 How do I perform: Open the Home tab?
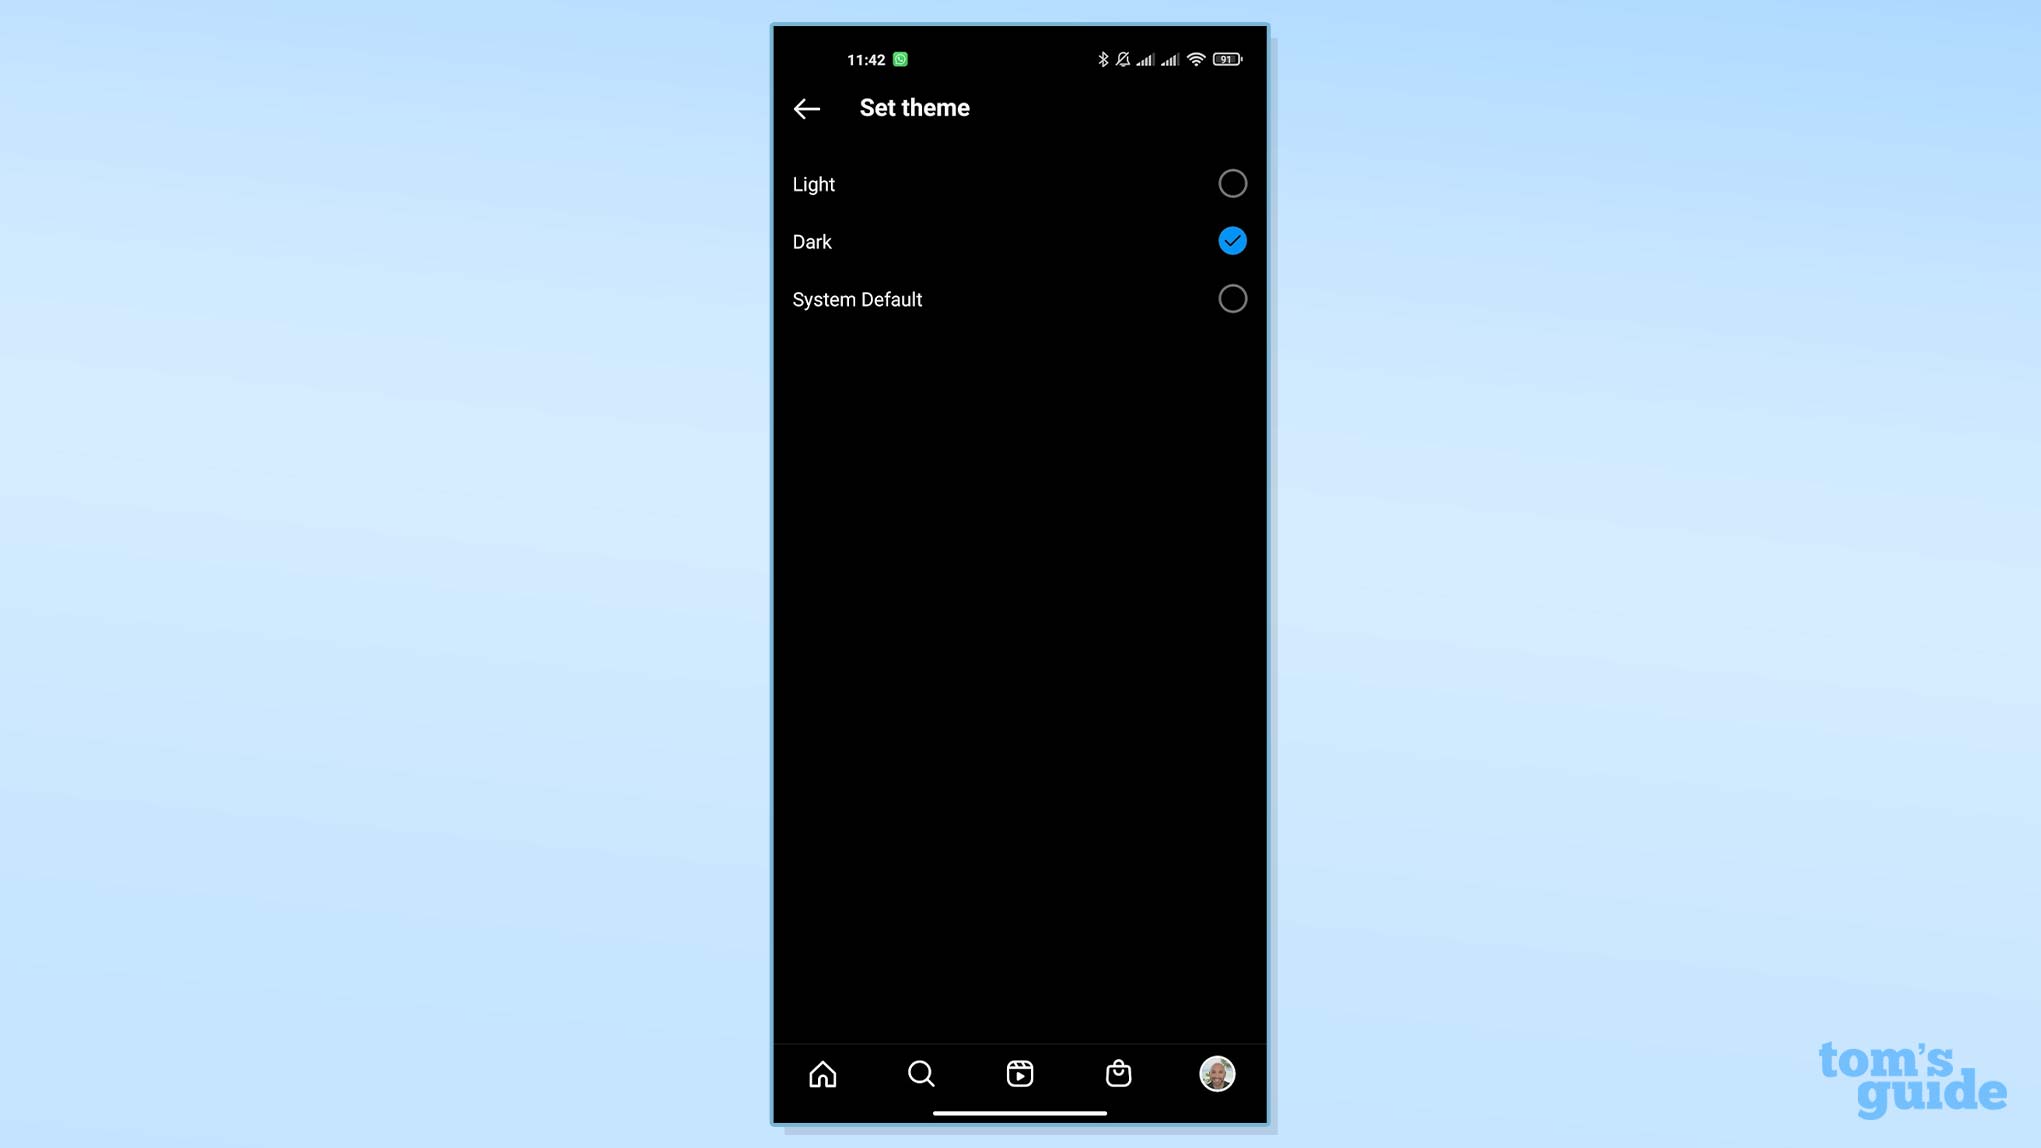coord(821,1074)
